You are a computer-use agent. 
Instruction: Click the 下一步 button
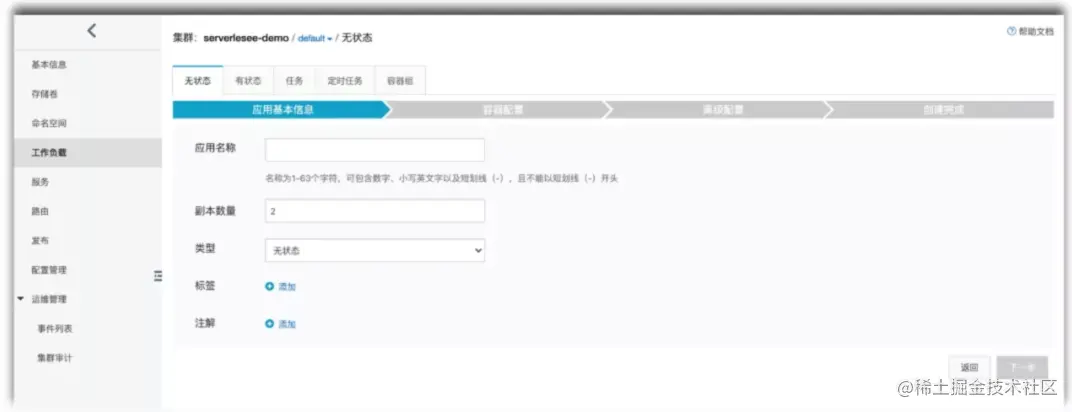[1022, 368]
